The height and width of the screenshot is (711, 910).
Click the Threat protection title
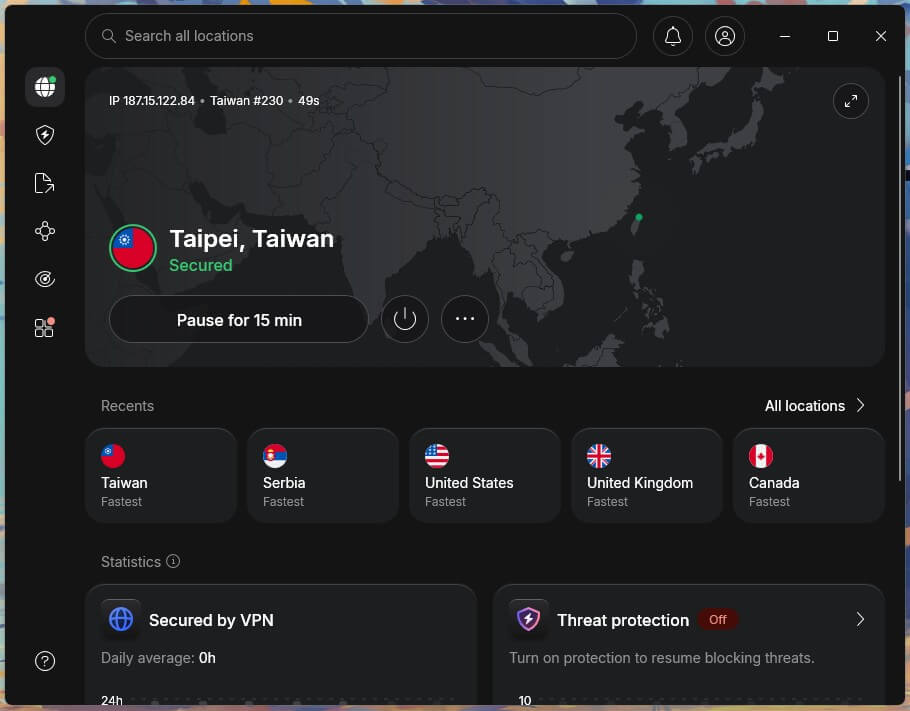pyautogui.click(x=623, y=620)
